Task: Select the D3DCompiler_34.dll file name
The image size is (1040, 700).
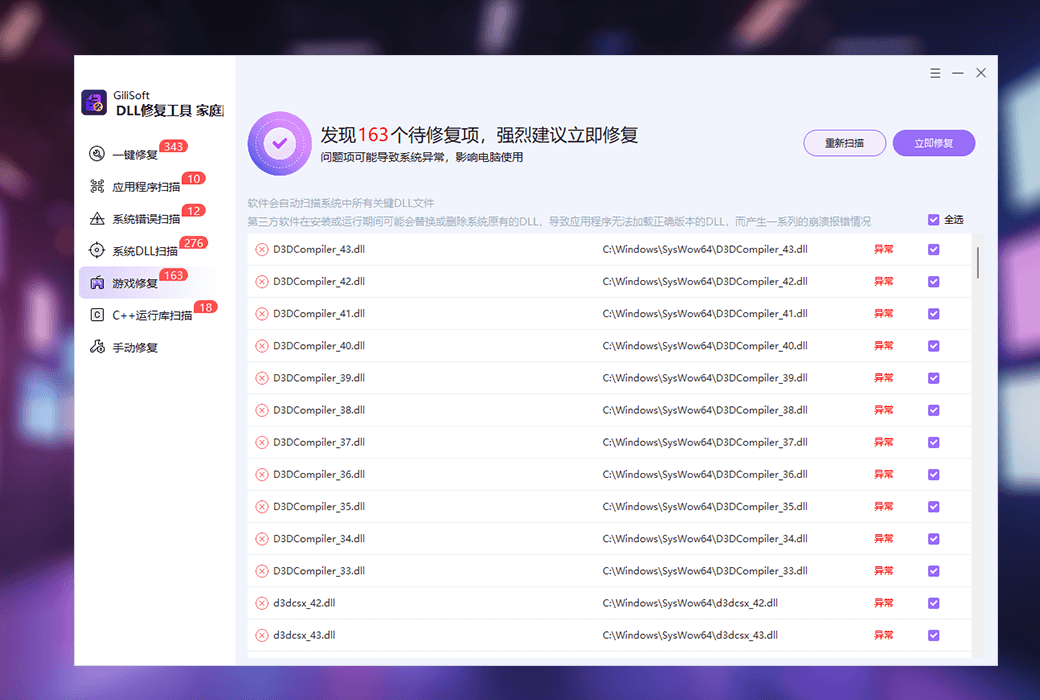Action: (319, 539)
